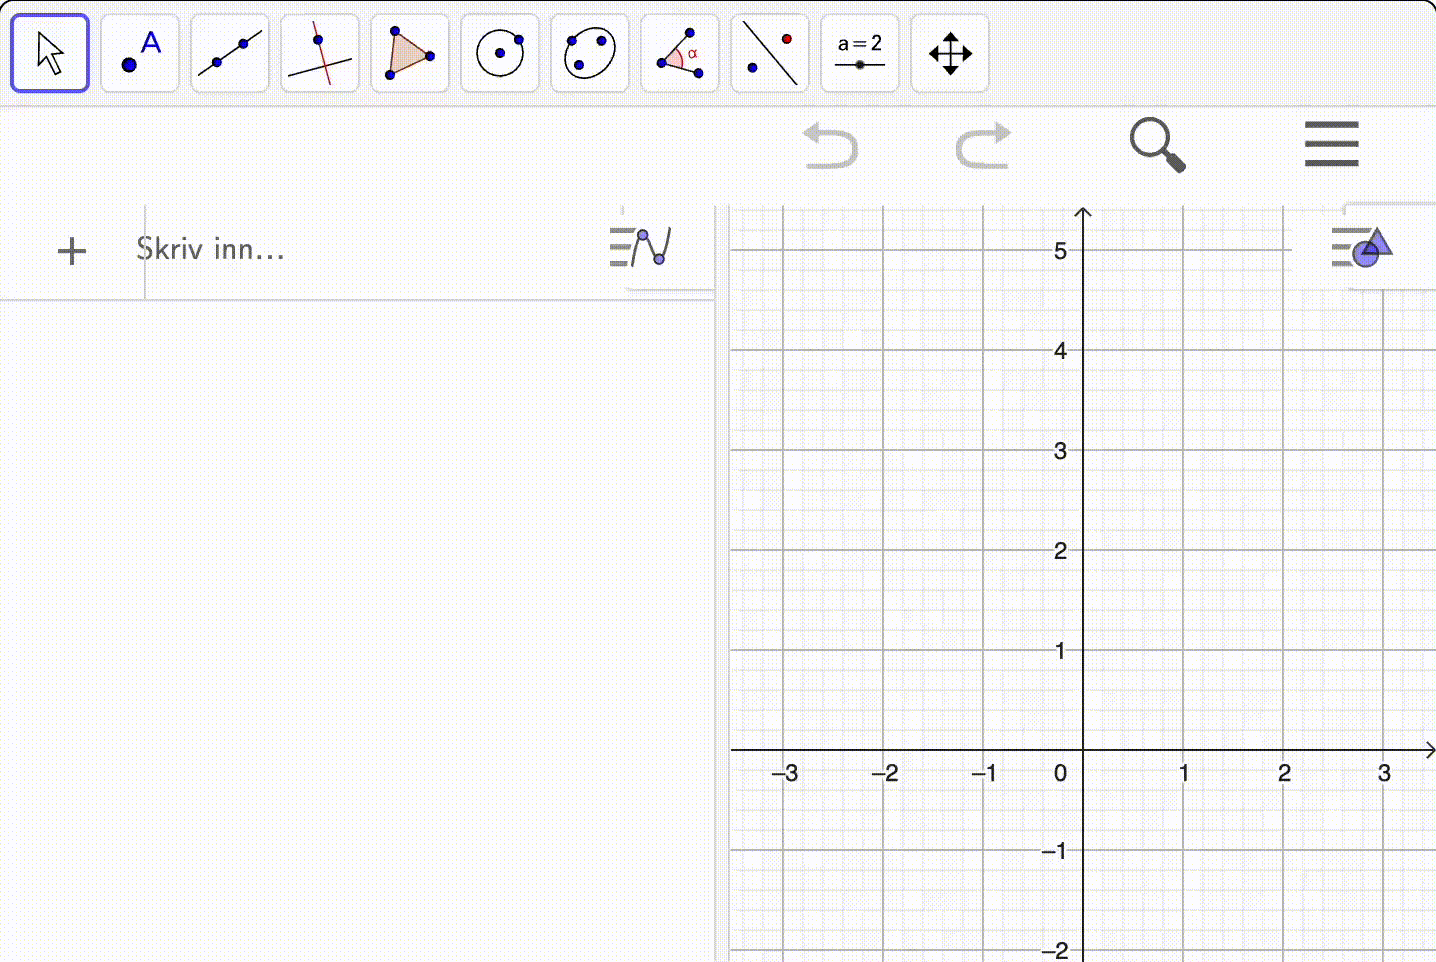
Task: Redo the last undone action
Action: pos(984,146)
